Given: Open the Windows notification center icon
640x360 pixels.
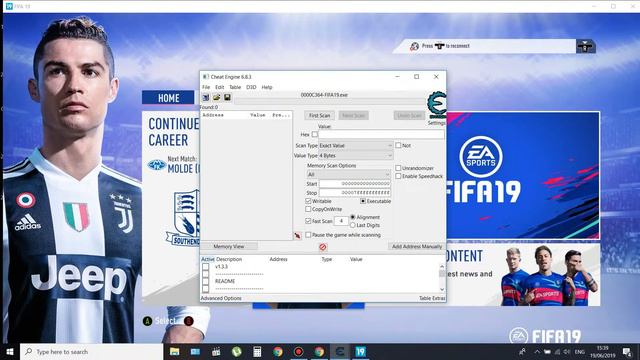Looking at the screenshot, I should tap(627, 351).
